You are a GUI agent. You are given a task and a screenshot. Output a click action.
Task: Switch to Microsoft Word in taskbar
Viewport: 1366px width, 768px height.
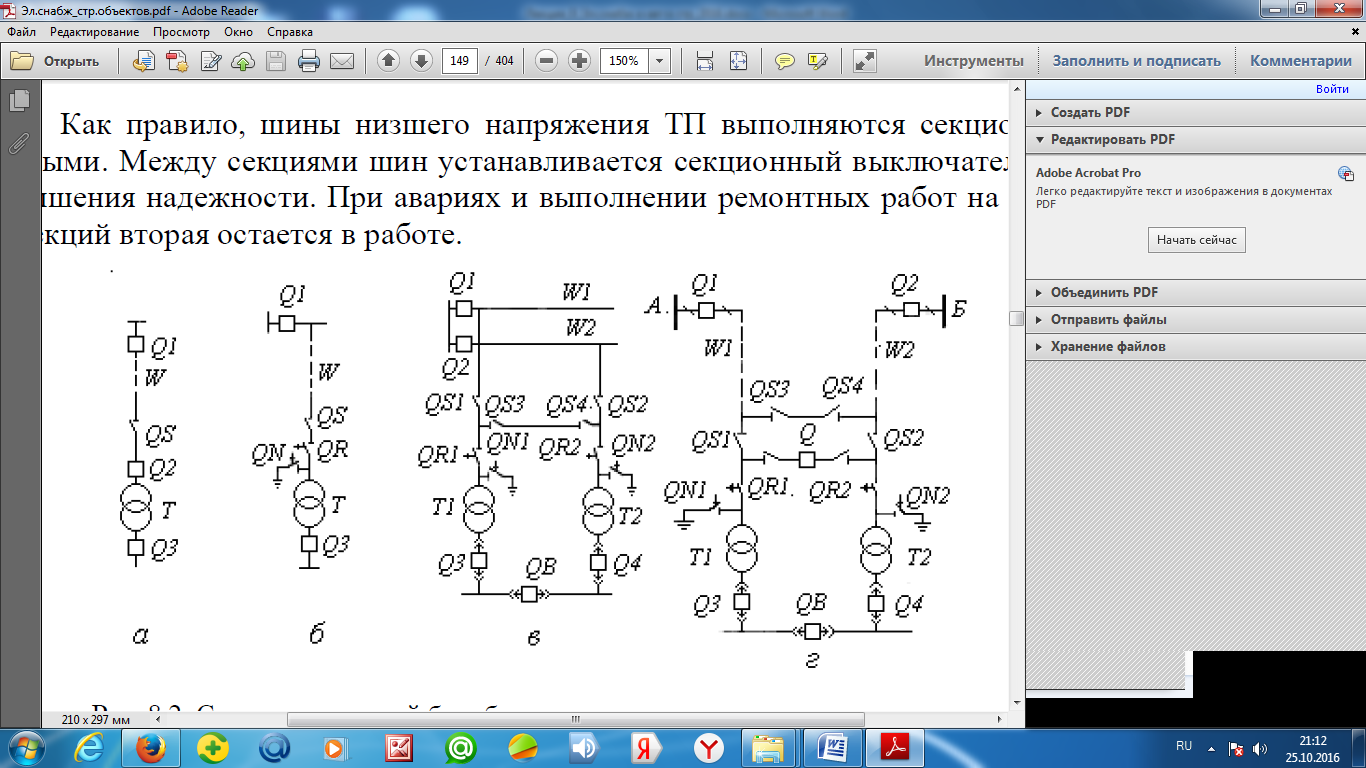click(833, 747)
